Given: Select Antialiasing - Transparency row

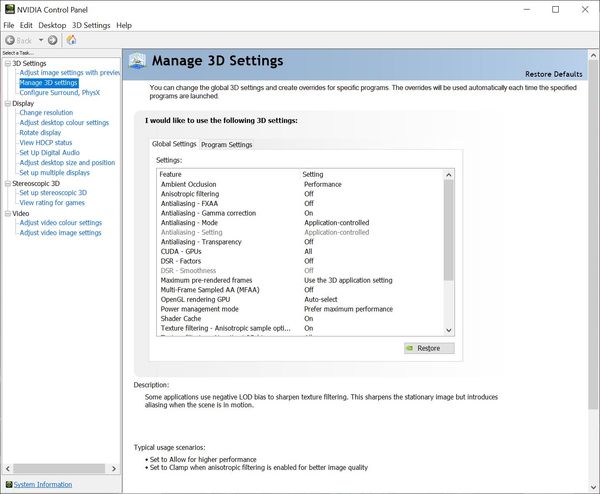Looking at the screenshot, I should coord(301,242).
